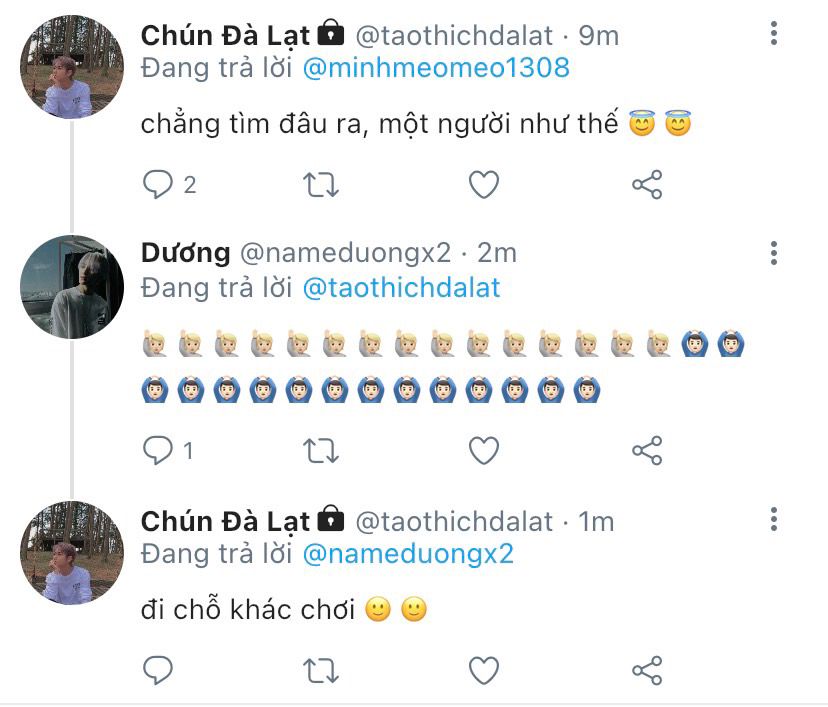Reply to Dương's emoji tweet
Screen dimensions: 828x707
[158, 451]
